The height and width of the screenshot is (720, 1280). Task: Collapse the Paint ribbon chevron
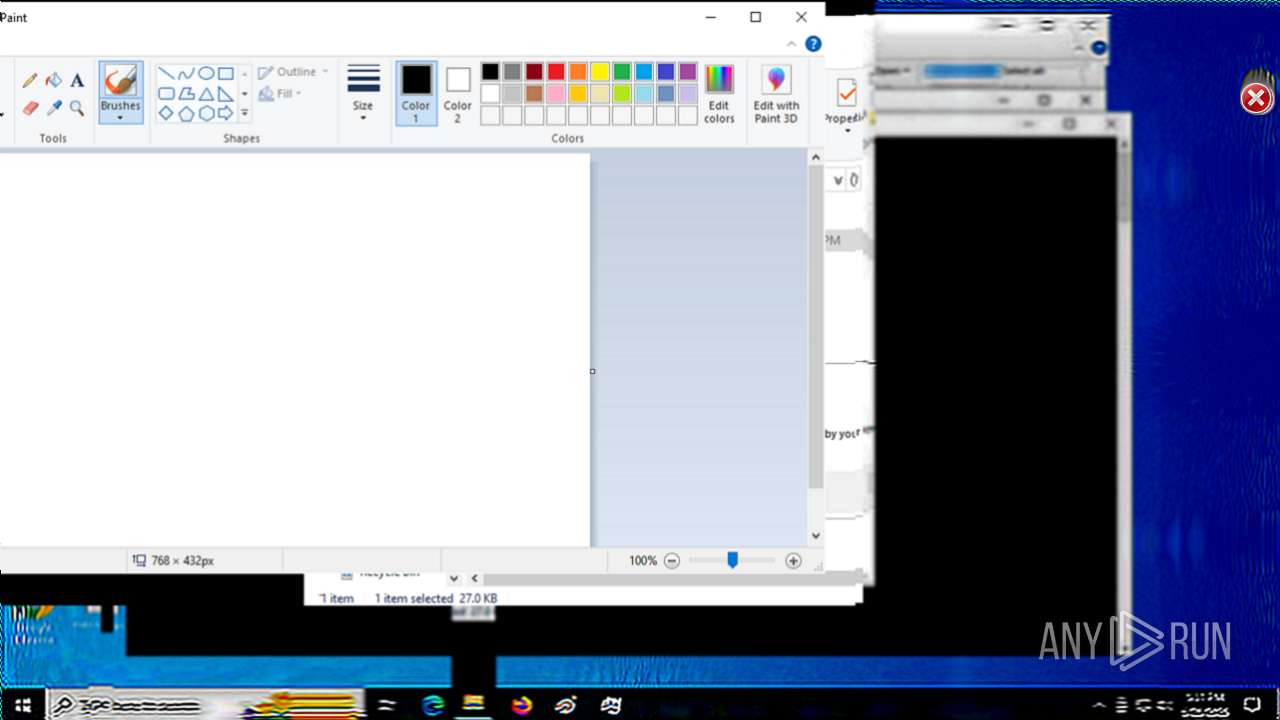[x=792, y=44]
